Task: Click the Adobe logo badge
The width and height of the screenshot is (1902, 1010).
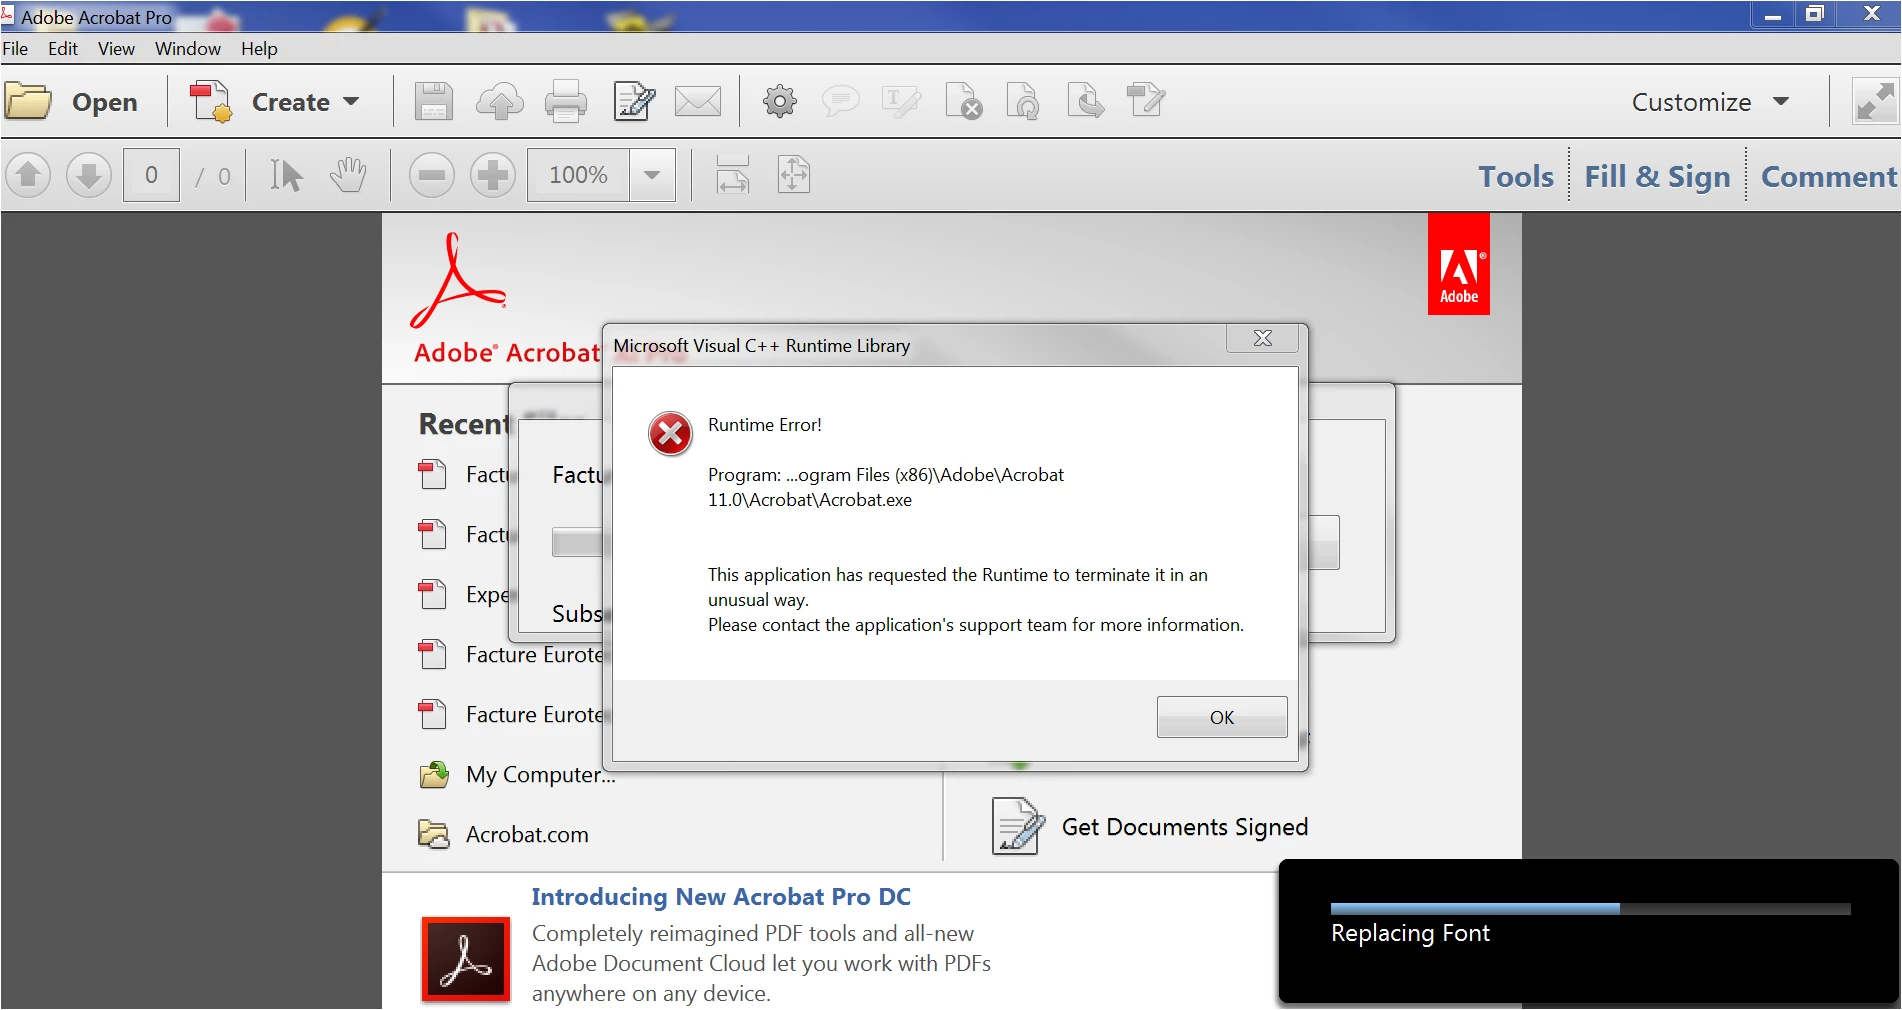Action: [x=1458, y=264]
